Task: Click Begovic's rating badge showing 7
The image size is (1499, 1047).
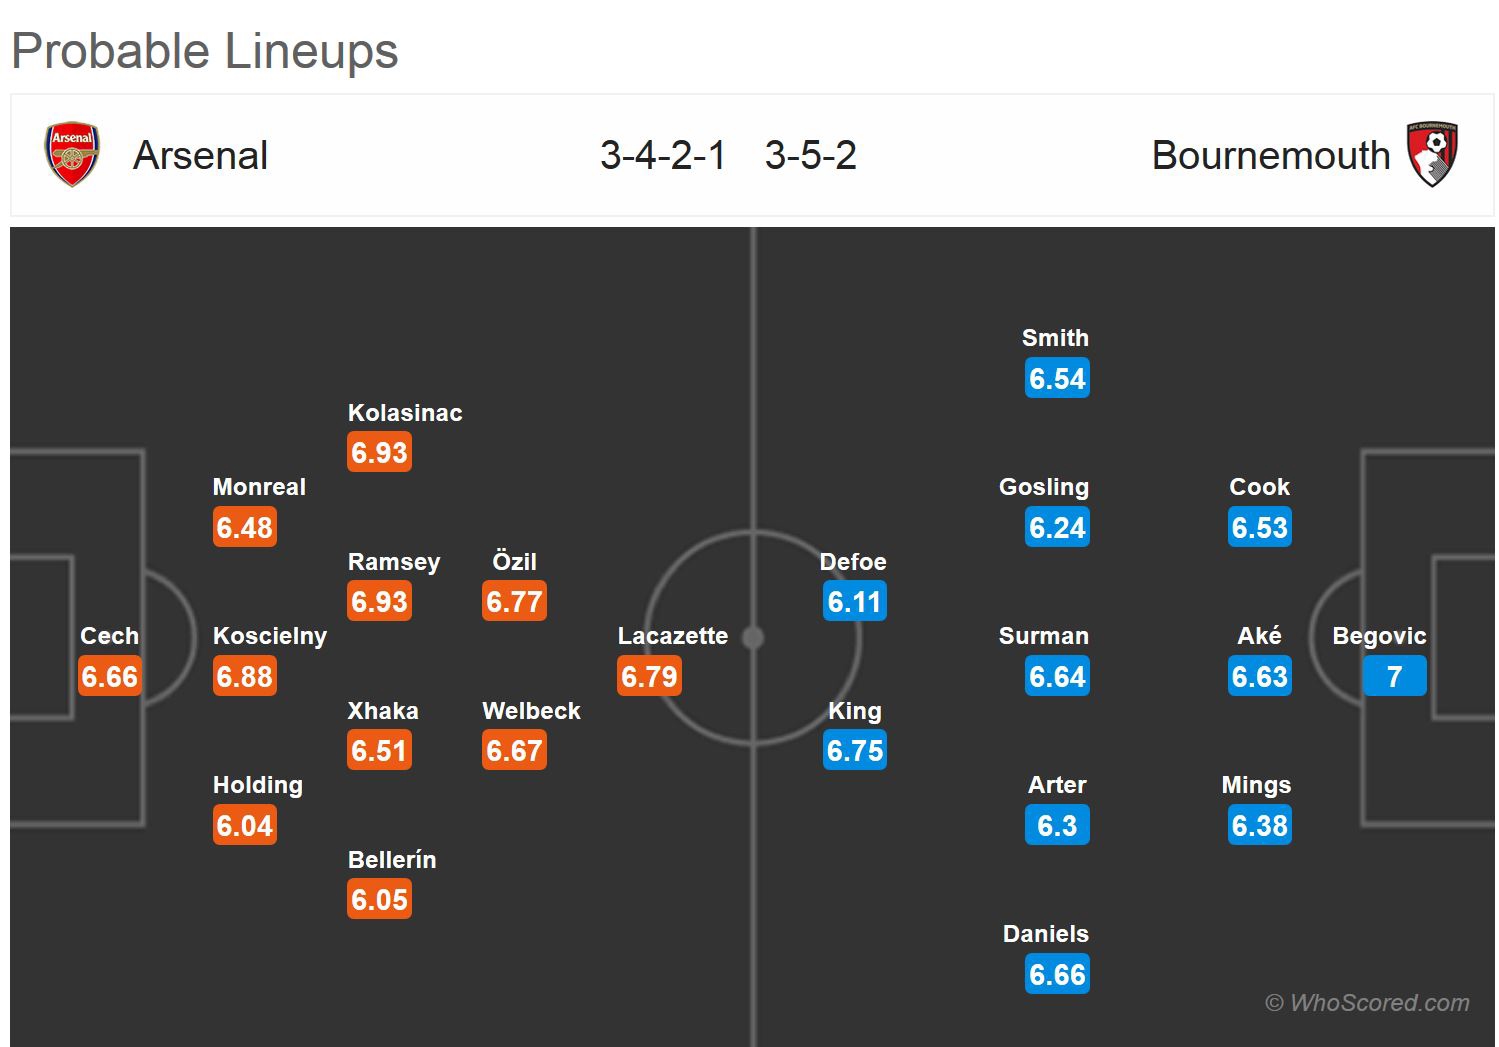Action: tap(1394, 677)
